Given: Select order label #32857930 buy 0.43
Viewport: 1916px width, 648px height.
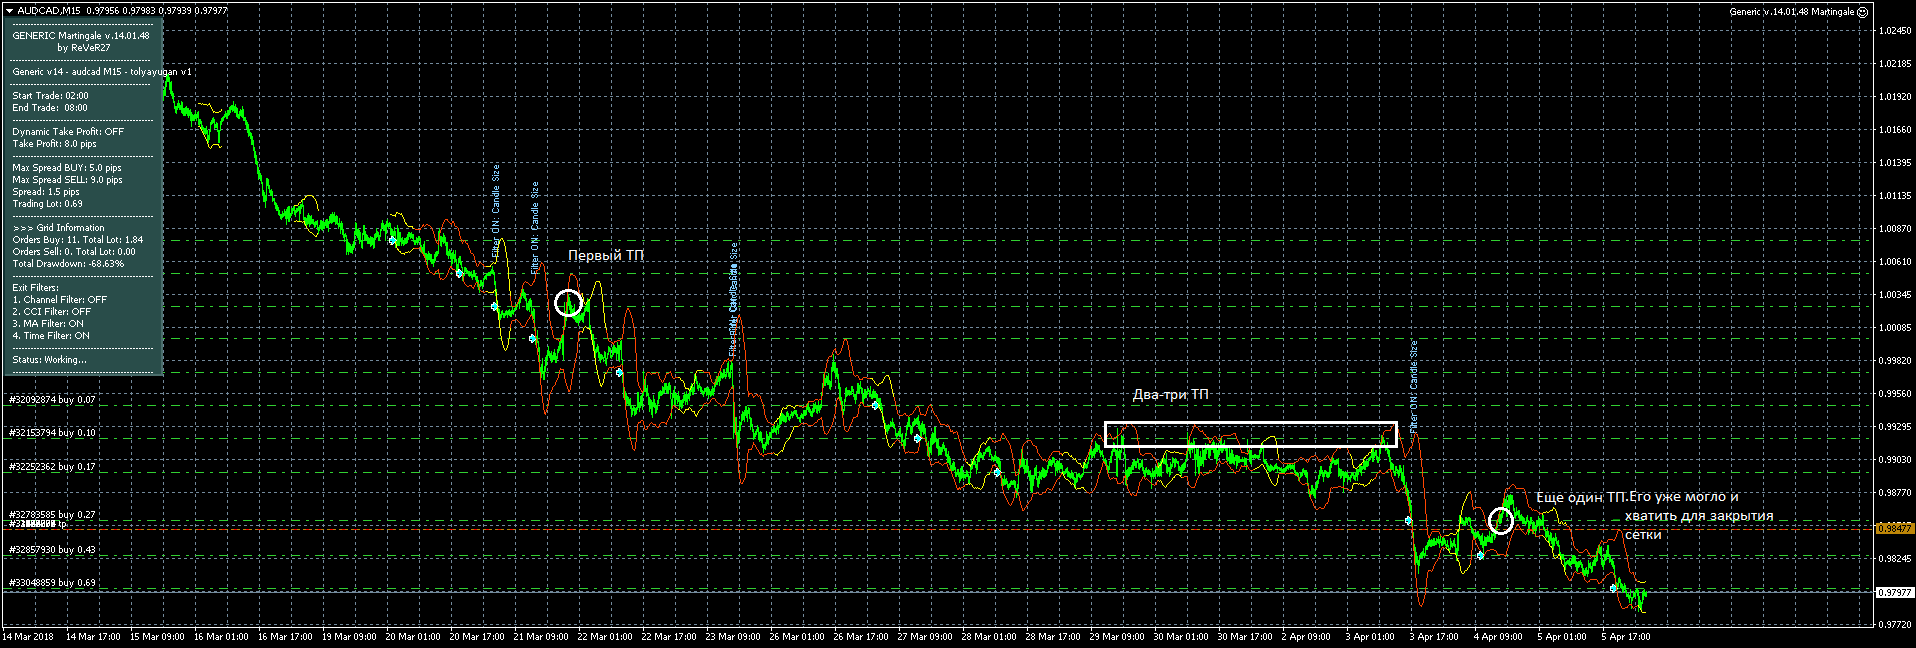Looking at the screenshot, I should coord(52,550).
